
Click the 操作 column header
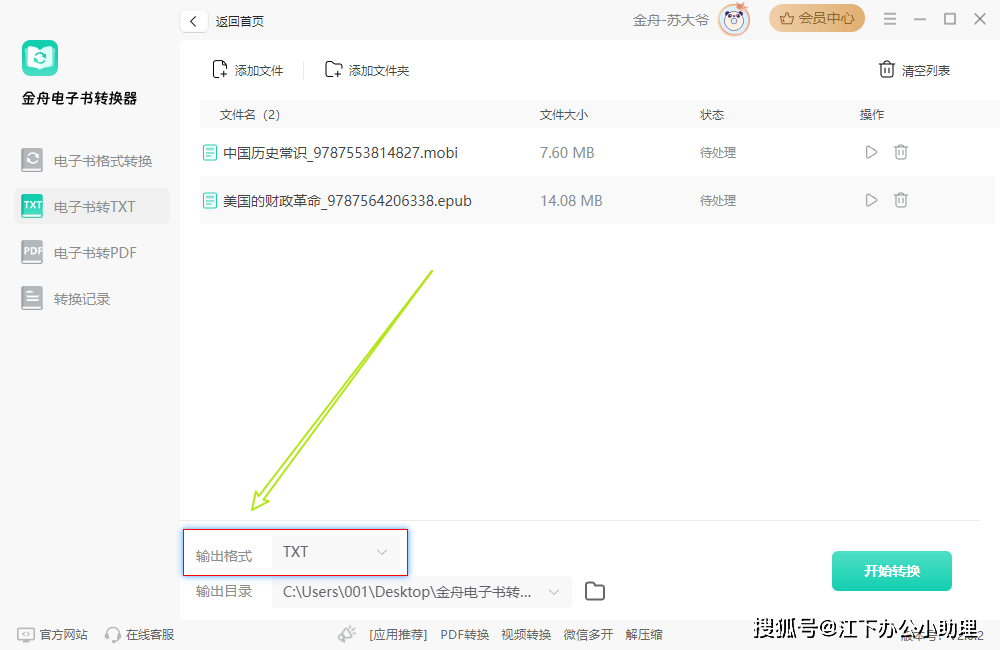point(872,115)
